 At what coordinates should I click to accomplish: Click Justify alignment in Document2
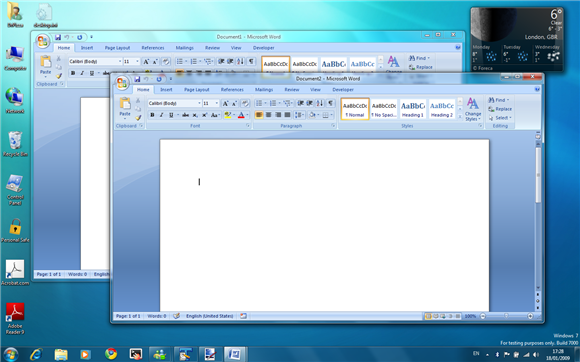tap(287, 115)
